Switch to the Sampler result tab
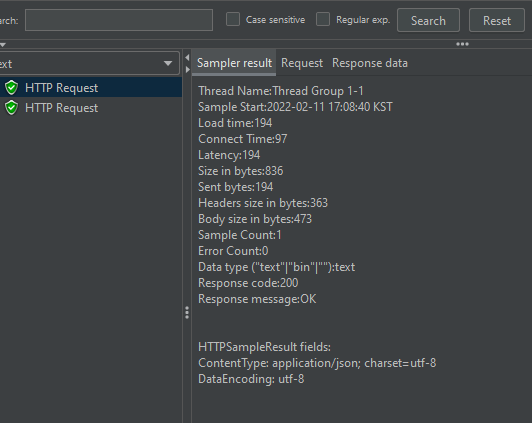Viewport: 532px width, 423px height. click(234, 63)
